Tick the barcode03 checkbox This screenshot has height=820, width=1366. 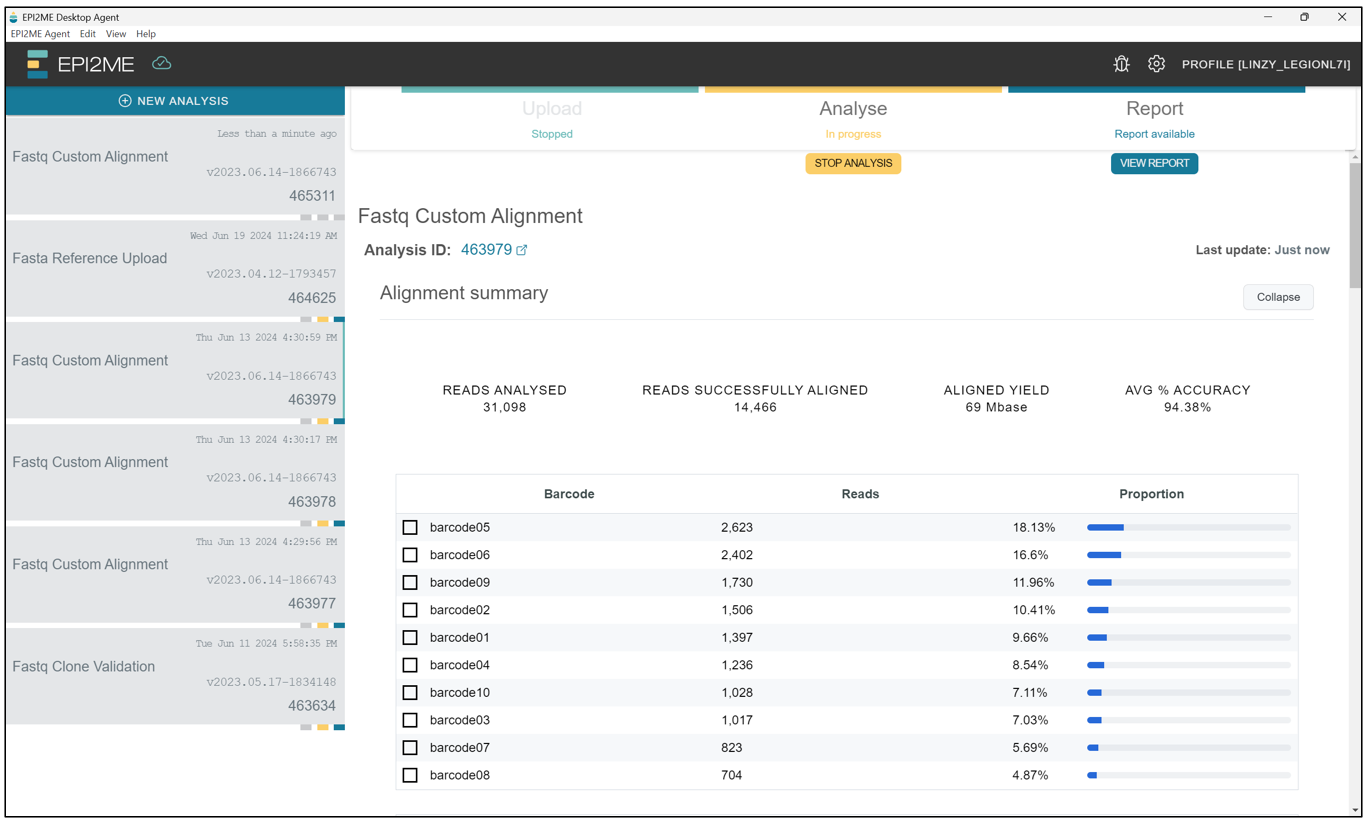click(410, 720)
